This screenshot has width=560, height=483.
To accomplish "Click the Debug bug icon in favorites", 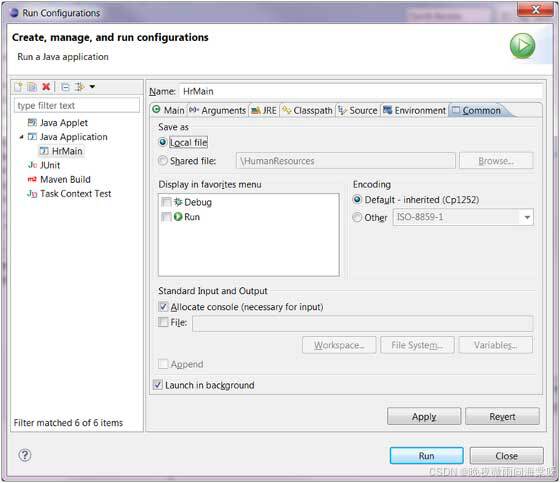I will (178, 202).
